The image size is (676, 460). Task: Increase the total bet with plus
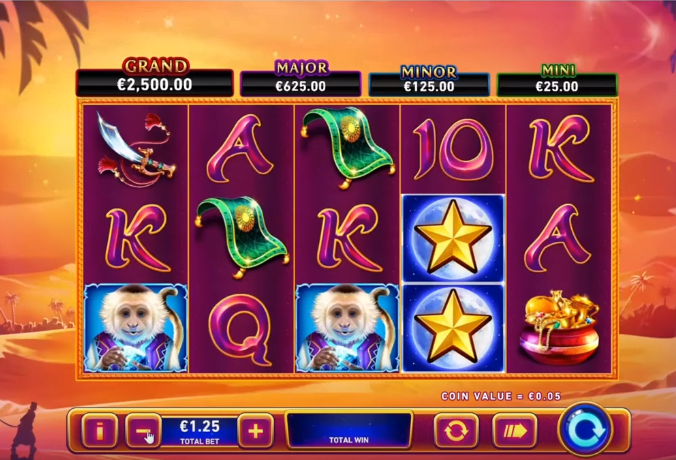point(256,431)
